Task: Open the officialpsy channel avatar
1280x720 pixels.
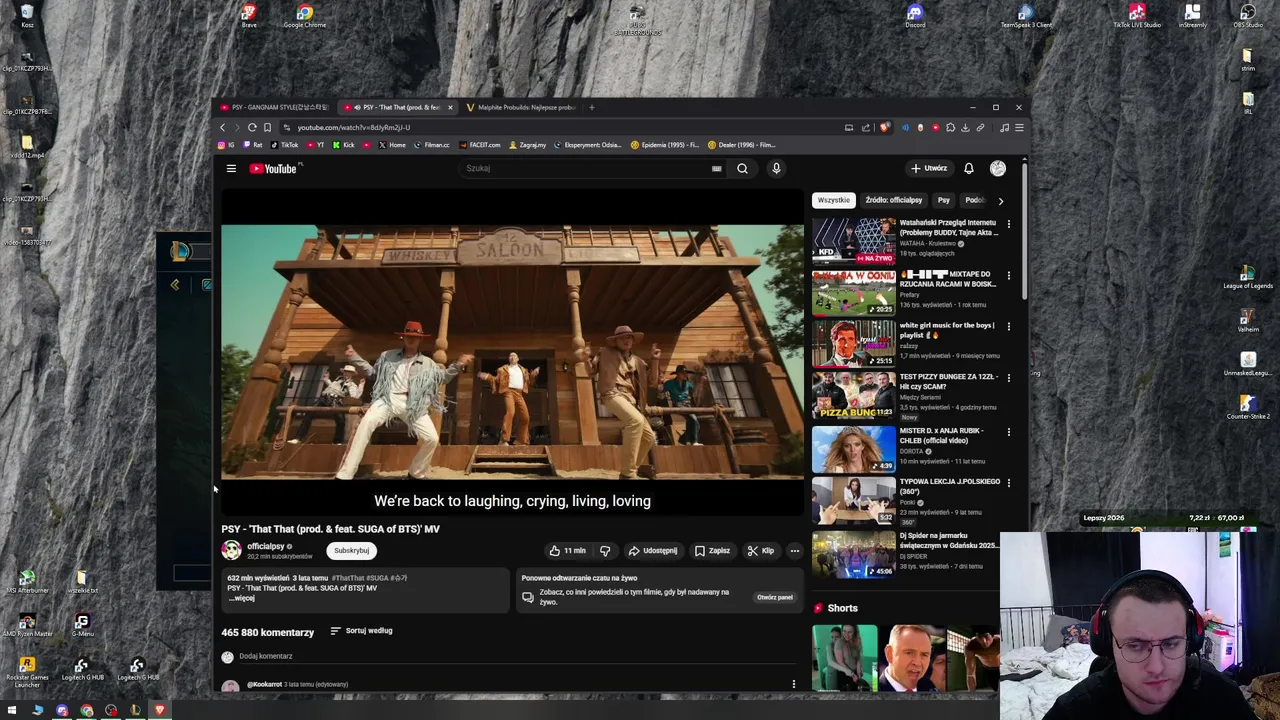Action: 231,549
